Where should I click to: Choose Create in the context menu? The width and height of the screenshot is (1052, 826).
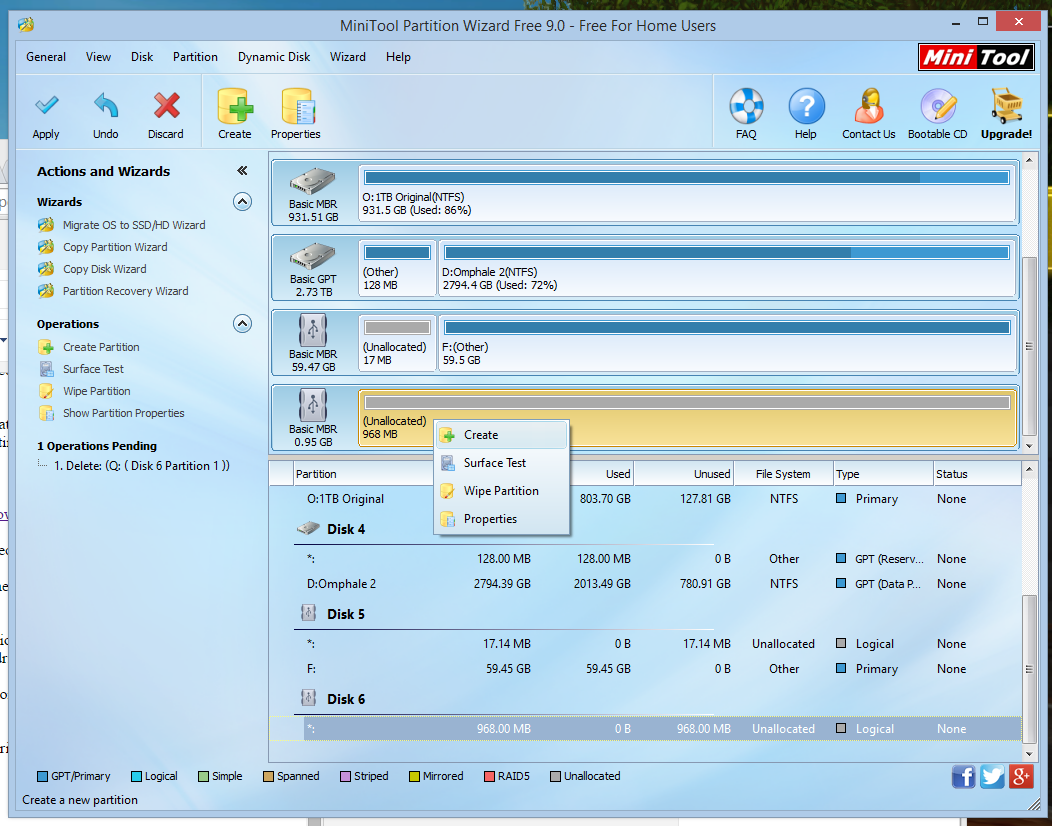502,435
